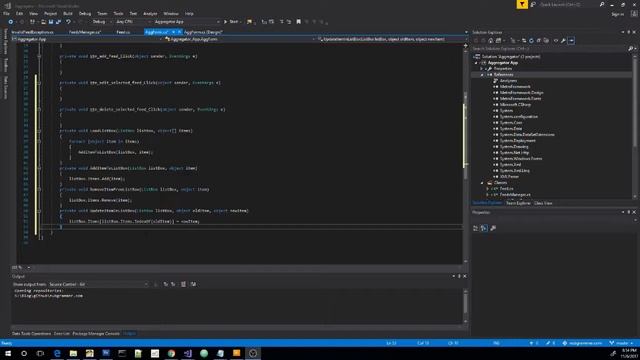640x360 pixels.
Task: Open the Any CPU platform dropdown
Action: 133,22
